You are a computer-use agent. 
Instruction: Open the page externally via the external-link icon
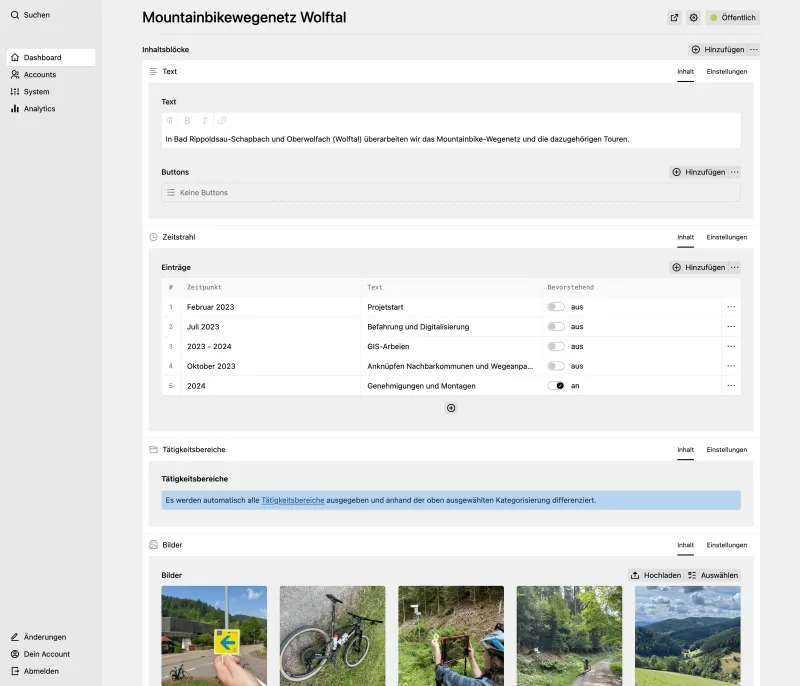[x=674, y=17]
